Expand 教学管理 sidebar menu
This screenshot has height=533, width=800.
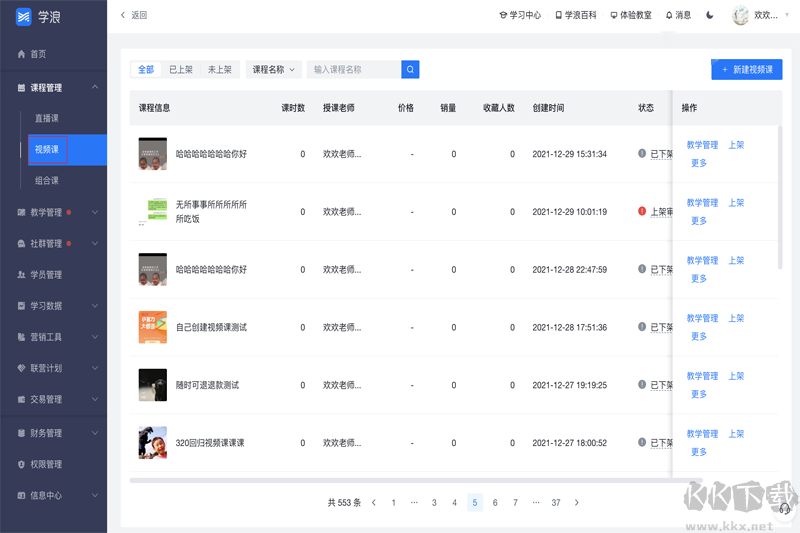pyautogui.click(x=53, y=212)
